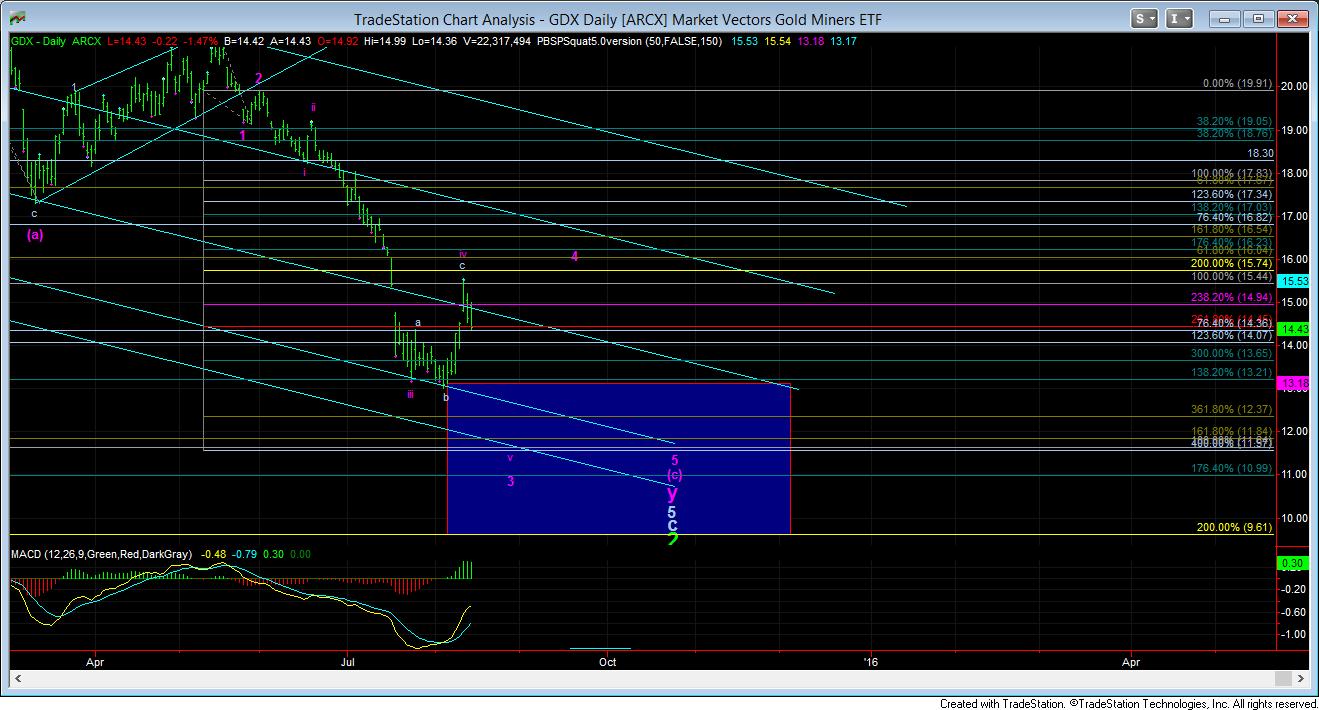Click the scrollbar right arrow
Screen dimensions: 1319x710
coord(1302,679)
